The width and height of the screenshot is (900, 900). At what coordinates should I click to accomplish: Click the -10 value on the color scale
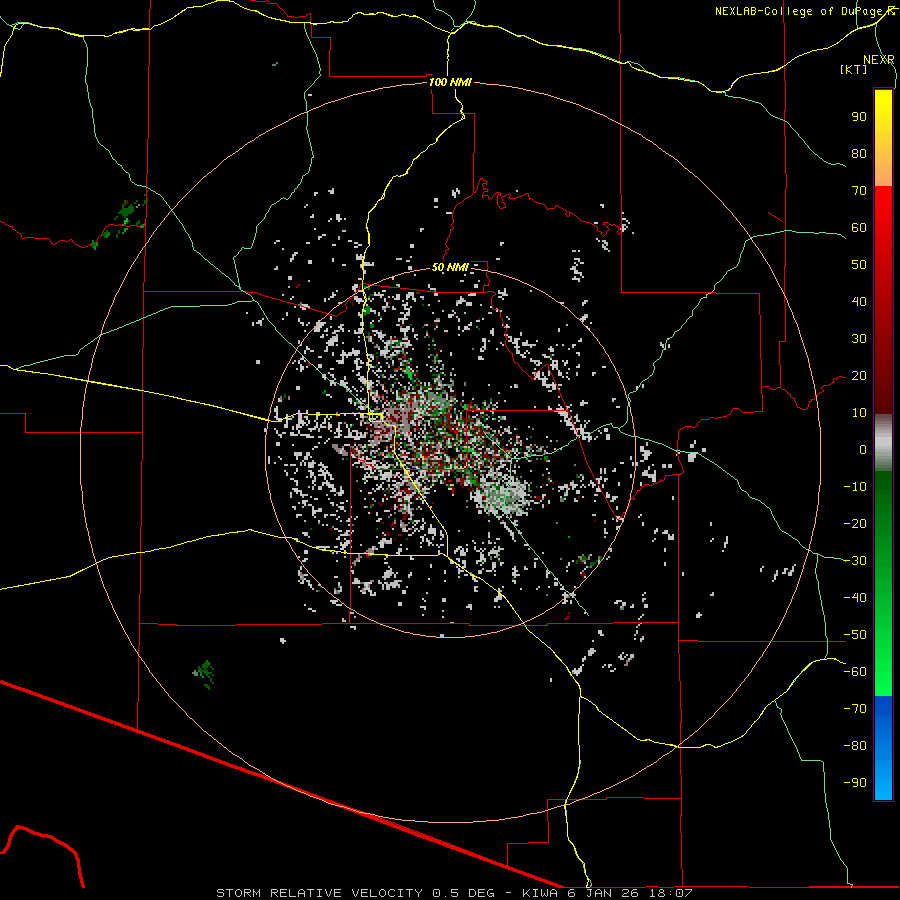[x=855, y=487]
